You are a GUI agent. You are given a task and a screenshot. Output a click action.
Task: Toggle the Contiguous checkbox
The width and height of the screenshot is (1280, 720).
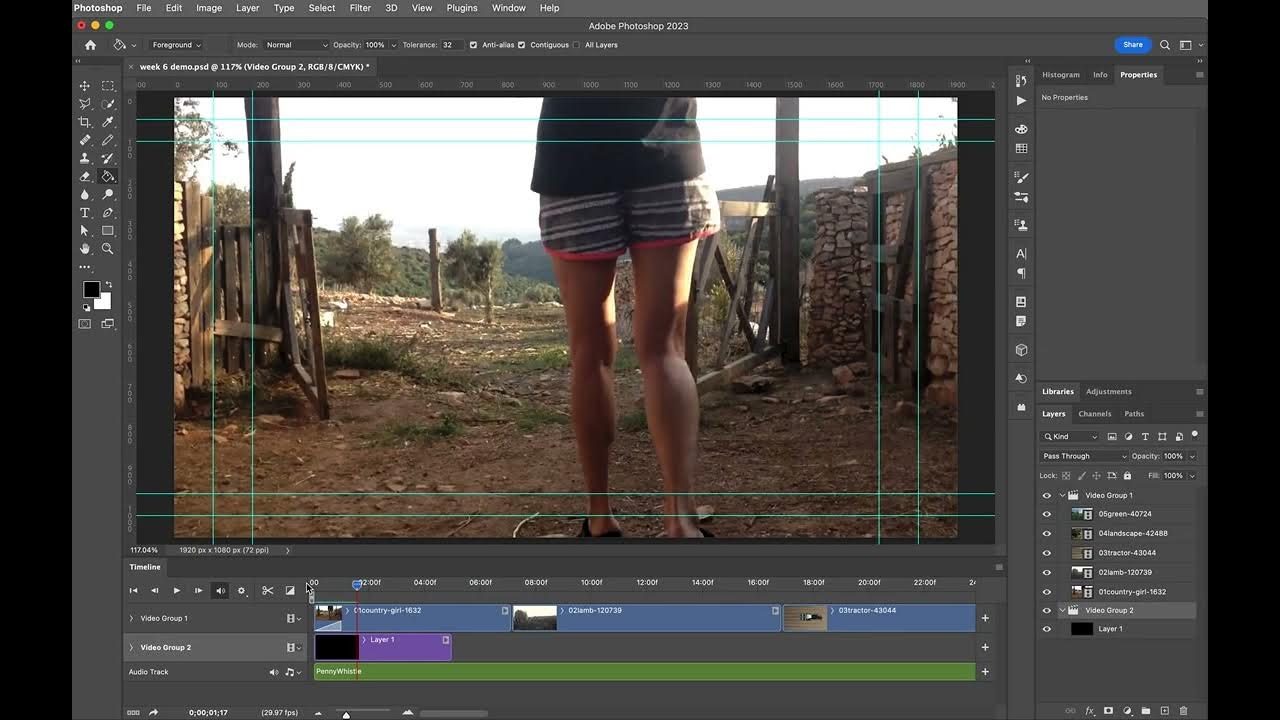point(521,45)
